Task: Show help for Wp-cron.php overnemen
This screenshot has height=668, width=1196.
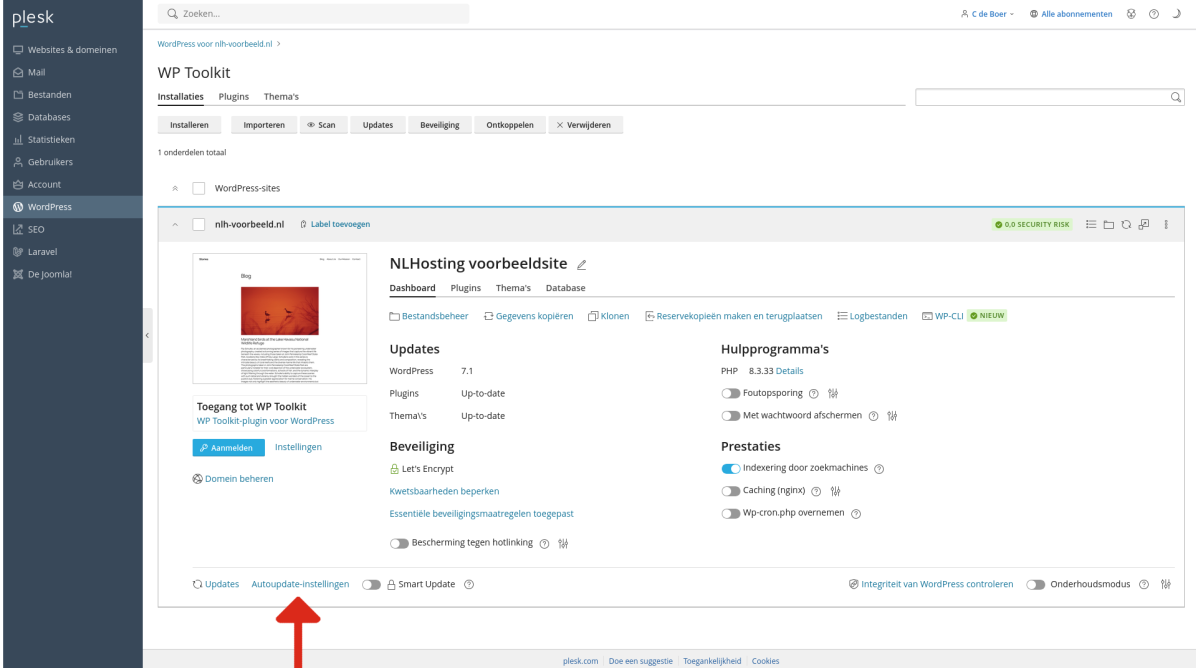Action: click(856, 514)
